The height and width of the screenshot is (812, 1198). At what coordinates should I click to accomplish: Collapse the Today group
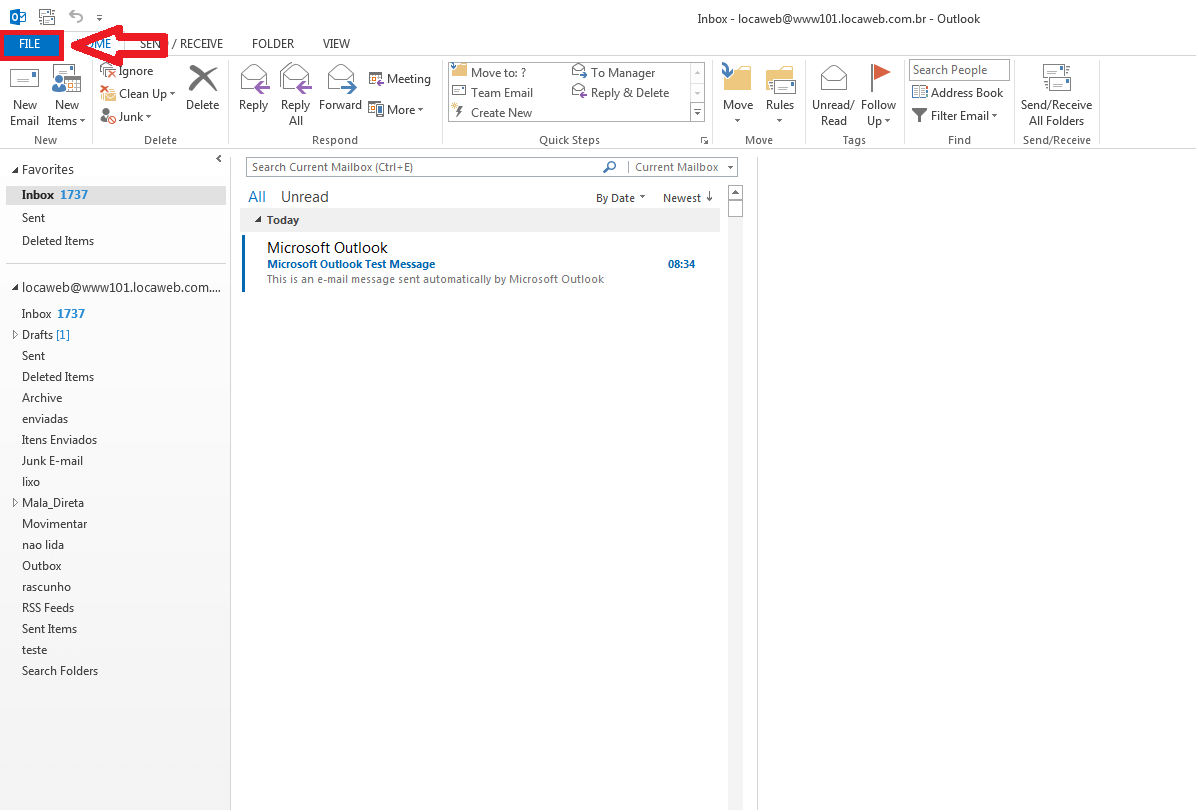(x=258, y=220)
